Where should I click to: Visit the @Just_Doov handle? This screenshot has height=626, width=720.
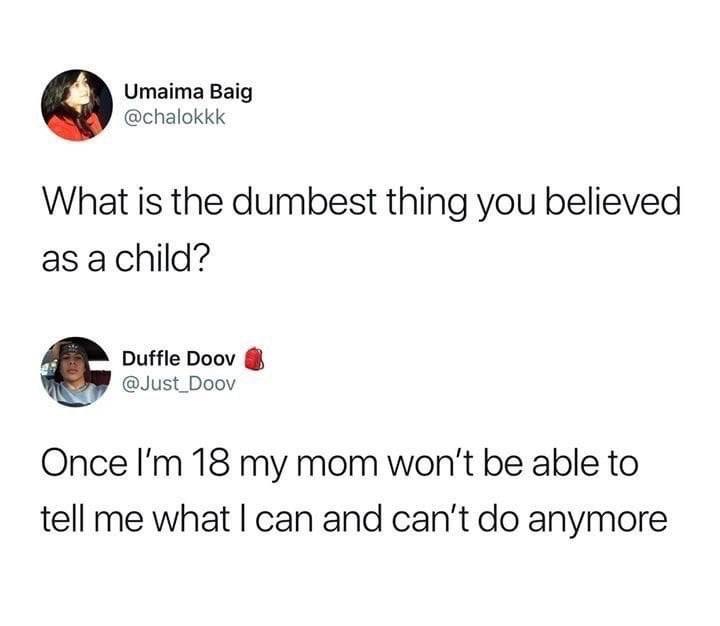coord(179,384)
